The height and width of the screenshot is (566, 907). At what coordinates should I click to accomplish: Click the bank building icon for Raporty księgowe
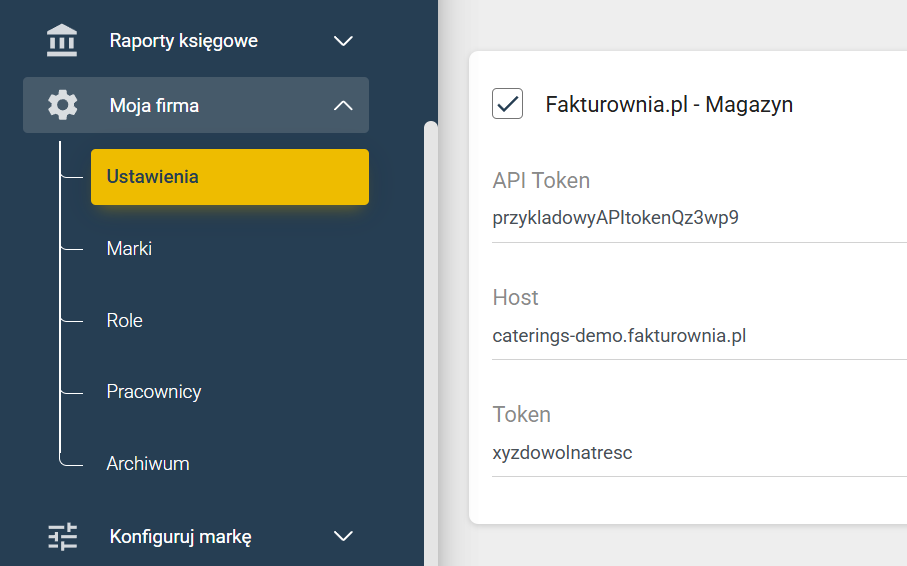click(62, 41)
